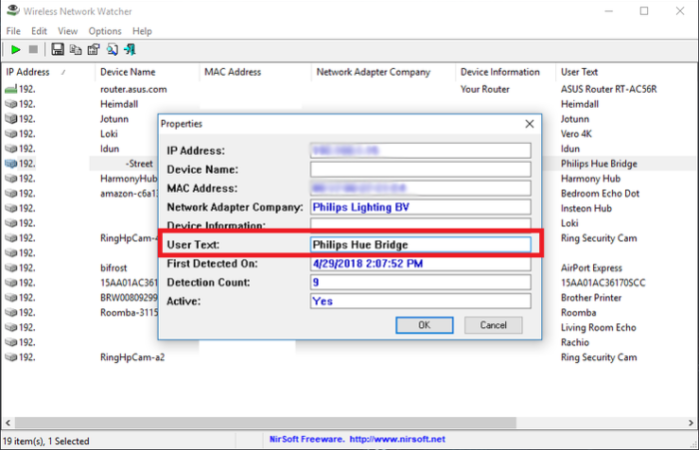The width and height of the screenshot is (699, 450).
Task: Click the First Detected On date field
Action: (420, 264)
